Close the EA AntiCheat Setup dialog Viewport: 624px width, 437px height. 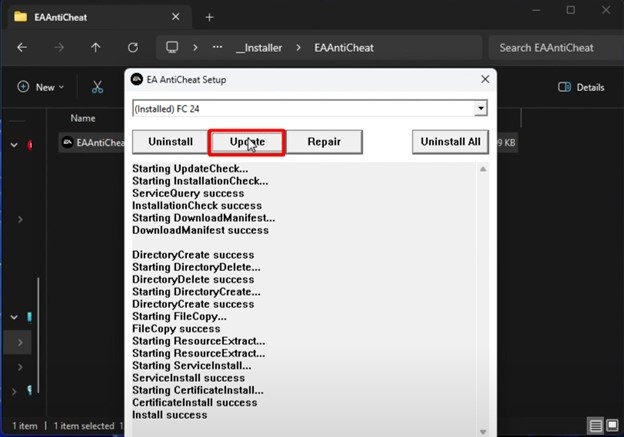(x=485, y=79)
